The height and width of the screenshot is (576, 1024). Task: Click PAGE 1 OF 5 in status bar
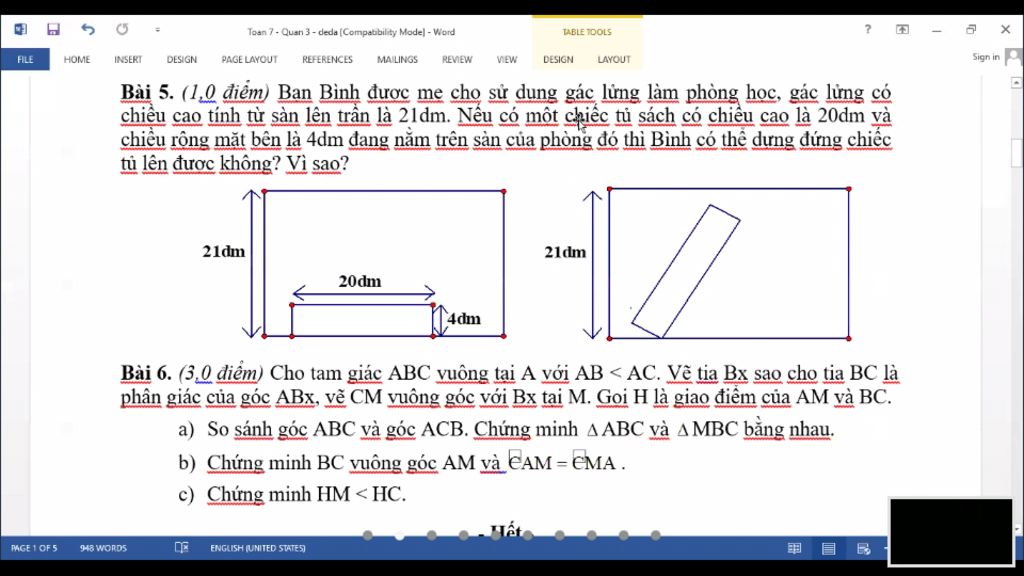(x=34, y=548)
